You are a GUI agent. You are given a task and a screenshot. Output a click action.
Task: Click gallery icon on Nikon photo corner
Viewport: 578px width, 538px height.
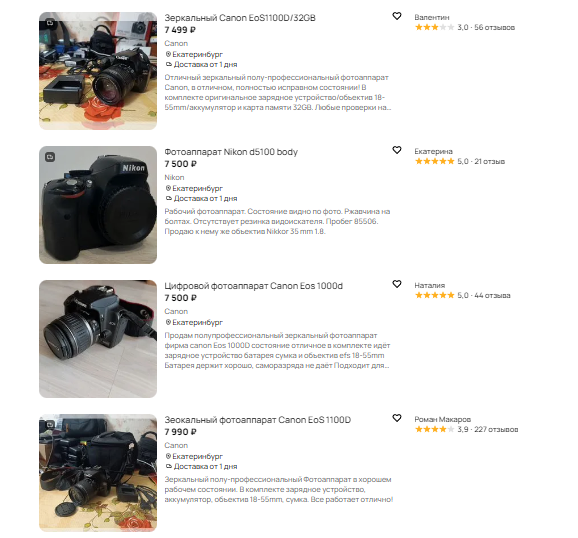tap(50, 157)
